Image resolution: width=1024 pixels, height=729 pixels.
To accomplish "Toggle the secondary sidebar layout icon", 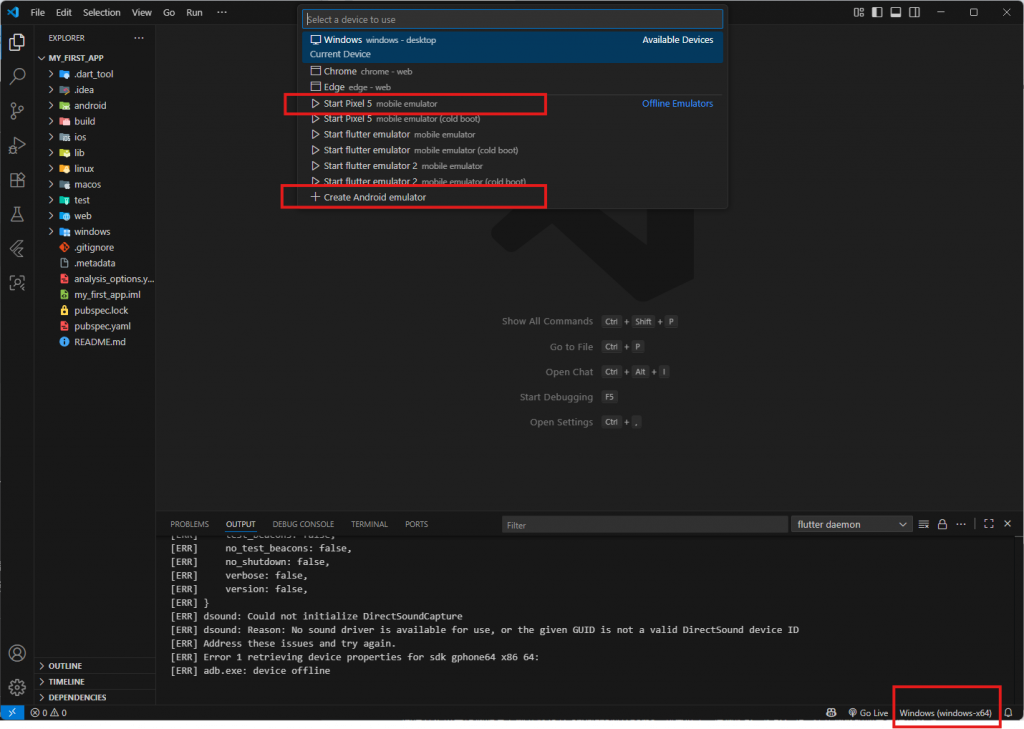I will coord(914,12).
